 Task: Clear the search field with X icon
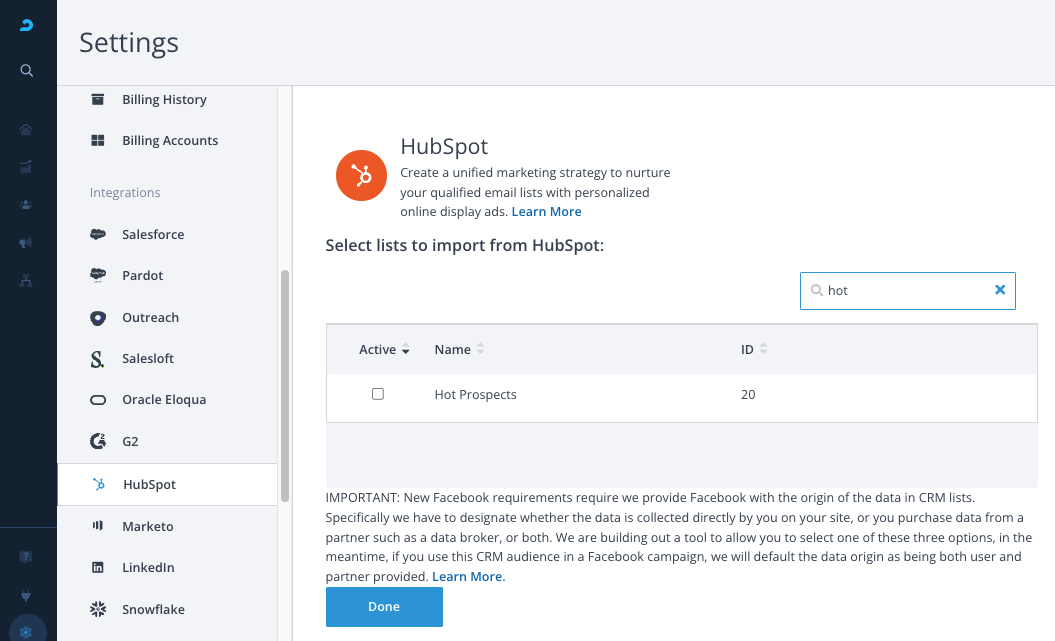(x=999, y=290)
